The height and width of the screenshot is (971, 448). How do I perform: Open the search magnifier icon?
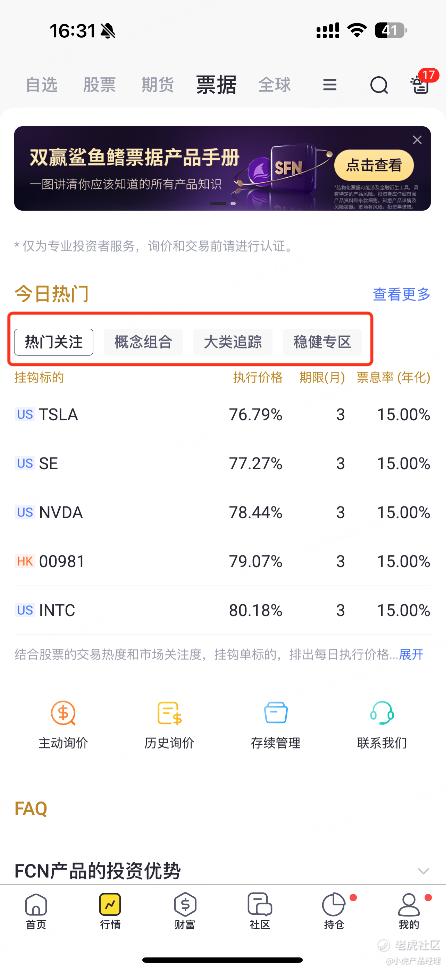[x=379, y=85]
